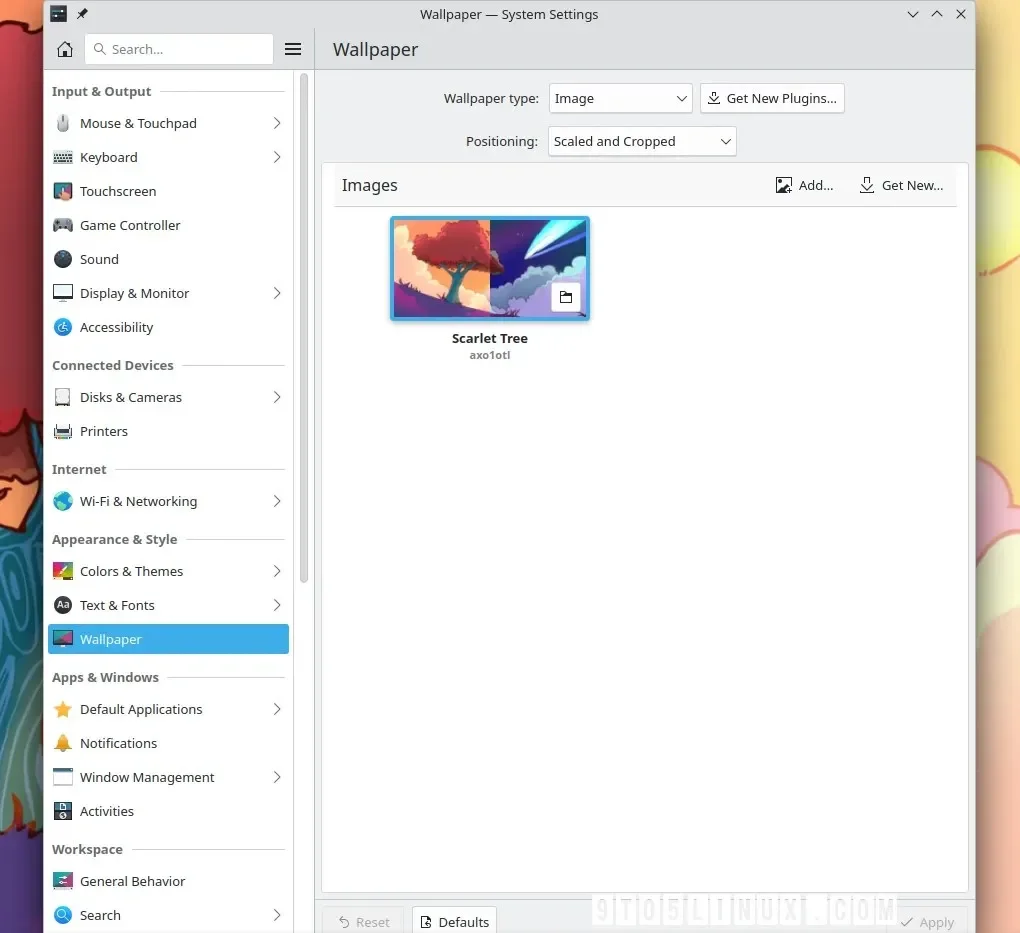Click the Add image button

(804, 185)
